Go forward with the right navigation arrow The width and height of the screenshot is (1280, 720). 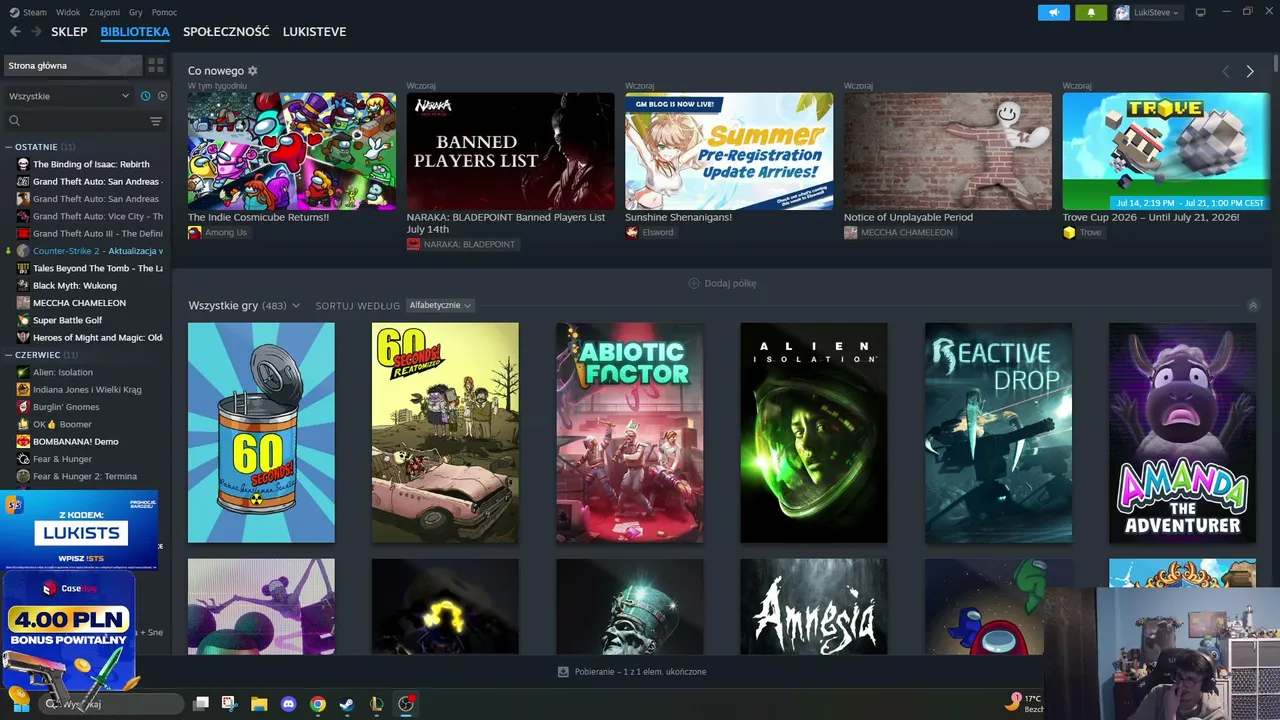tap(36, 32)
